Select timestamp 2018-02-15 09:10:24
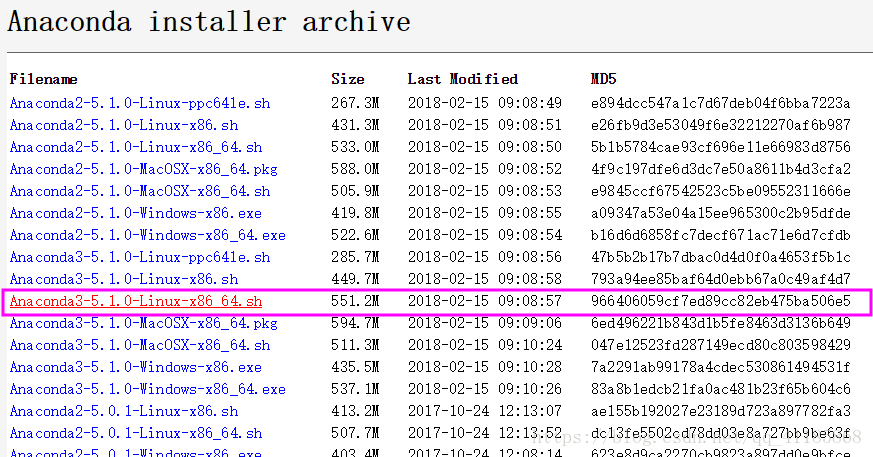The image size is (873, 457). coord(485,345)
